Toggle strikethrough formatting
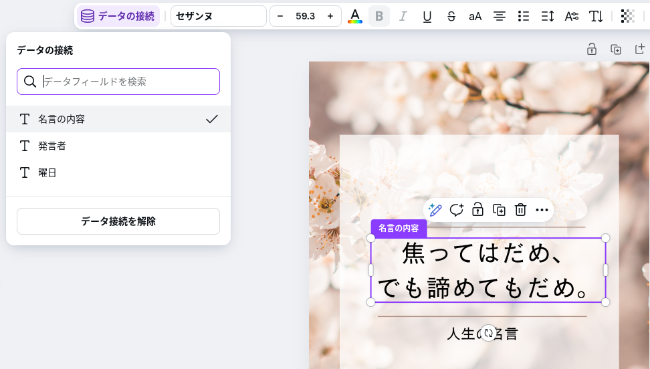The width and height of the screenshot is (650, 369). coord(451,16)
